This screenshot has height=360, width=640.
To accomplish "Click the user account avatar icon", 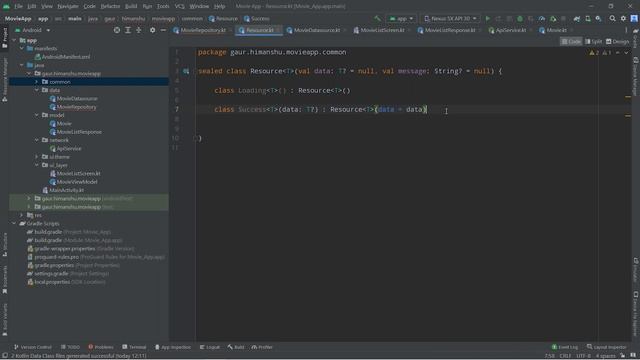I will click(634, 18).
